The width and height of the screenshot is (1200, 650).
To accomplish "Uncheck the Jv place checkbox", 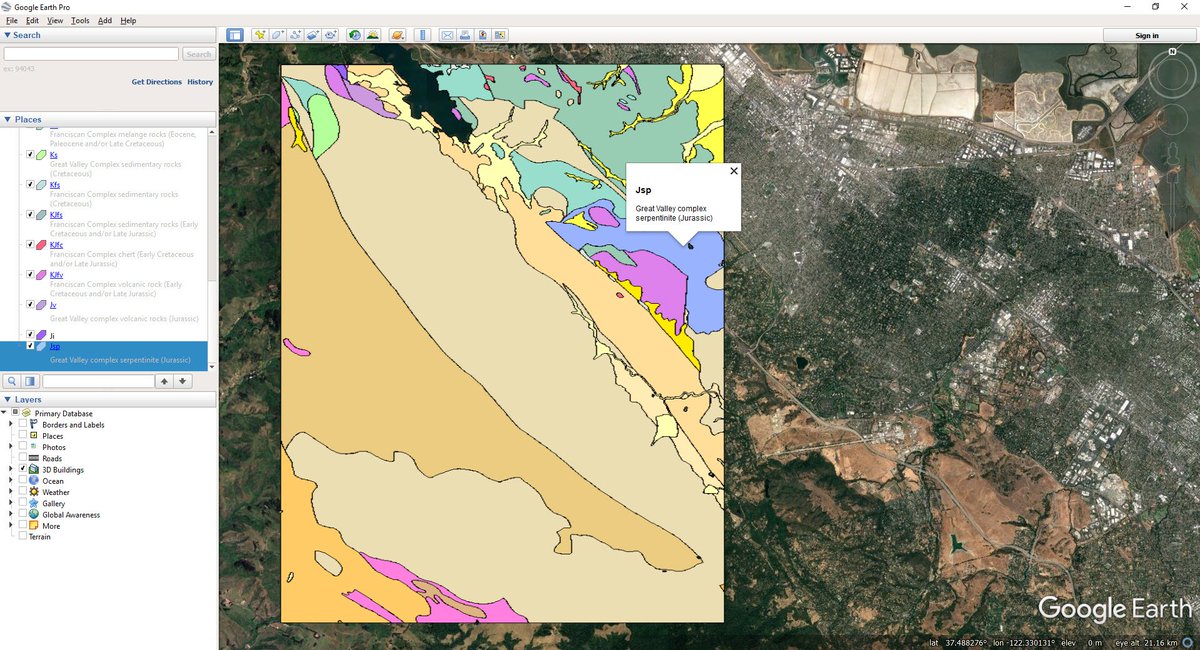I will [x=30, y=305].
